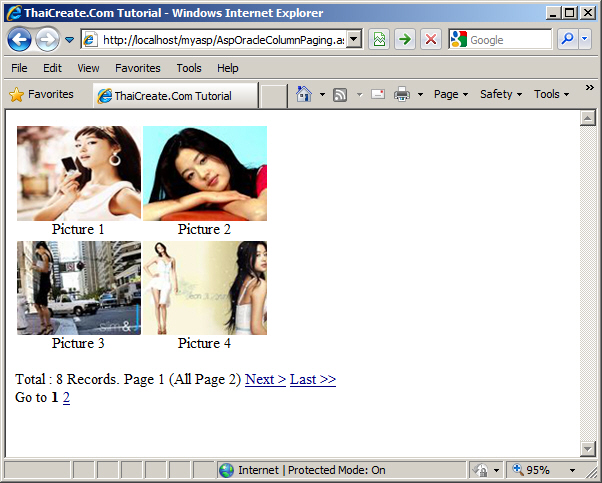
Task: Expand the feeds dropdown arrow
Action: tap(359, 94)
